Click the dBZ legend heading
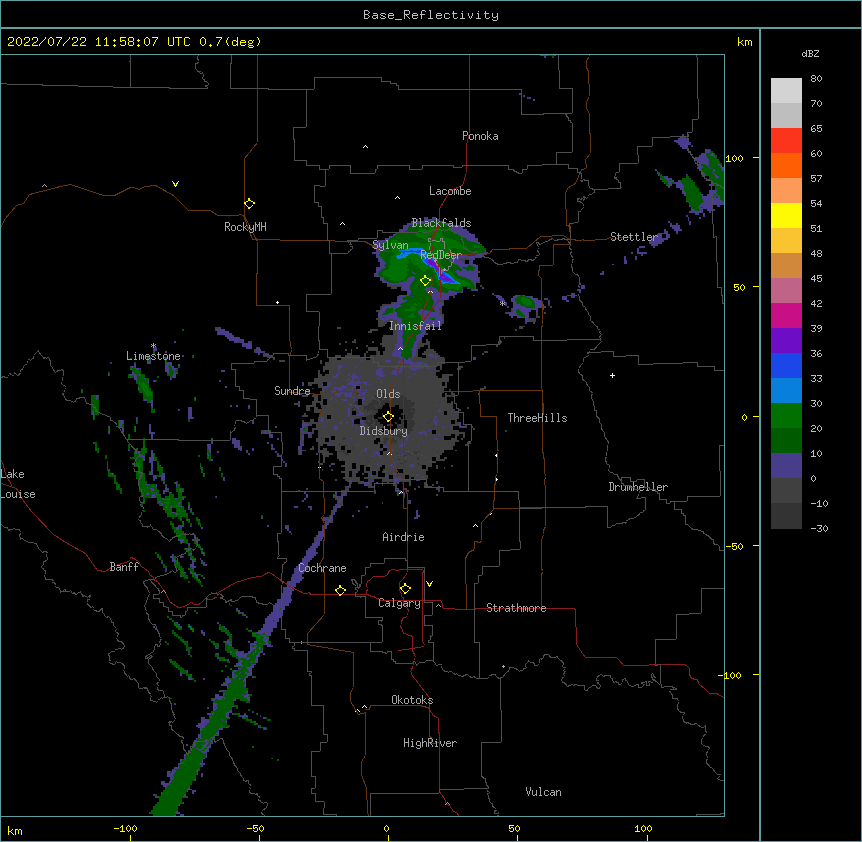 [x=810, y=53]
